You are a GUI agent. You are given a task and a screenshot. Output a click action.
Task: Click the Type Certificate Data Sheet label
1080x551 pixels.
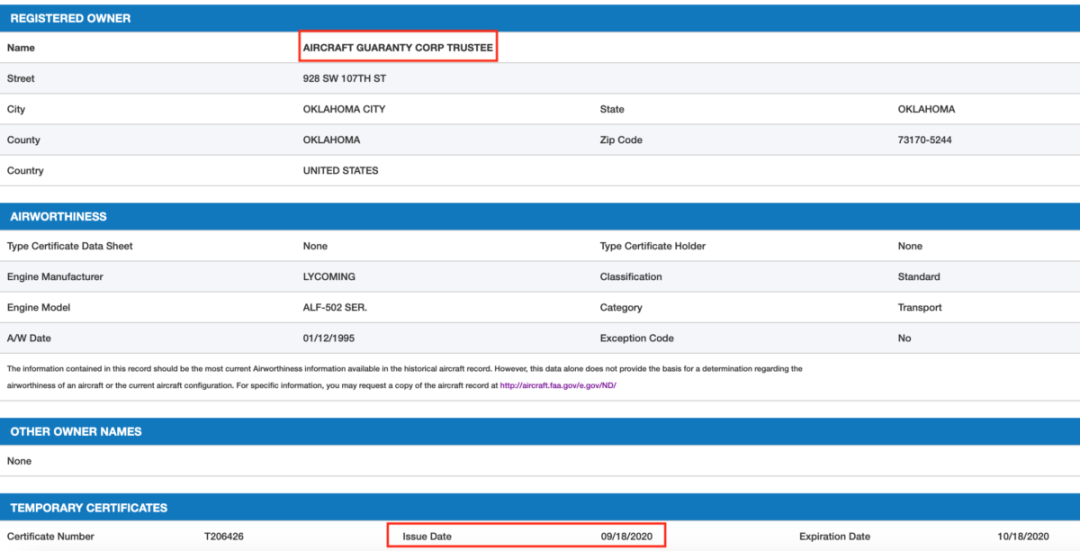(70, 246)
